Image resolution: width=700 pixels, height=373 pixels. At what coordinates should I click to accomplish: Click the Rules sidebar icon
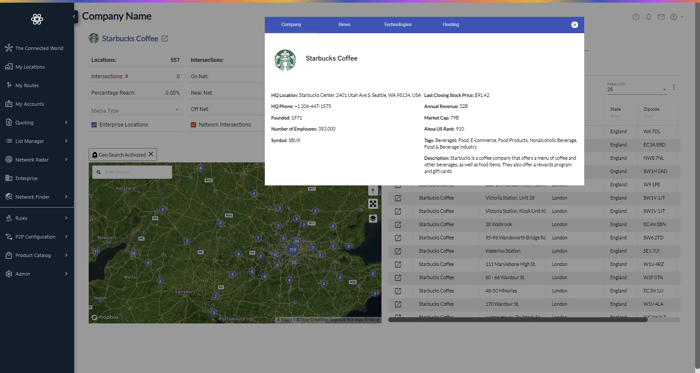coord(8,218)
